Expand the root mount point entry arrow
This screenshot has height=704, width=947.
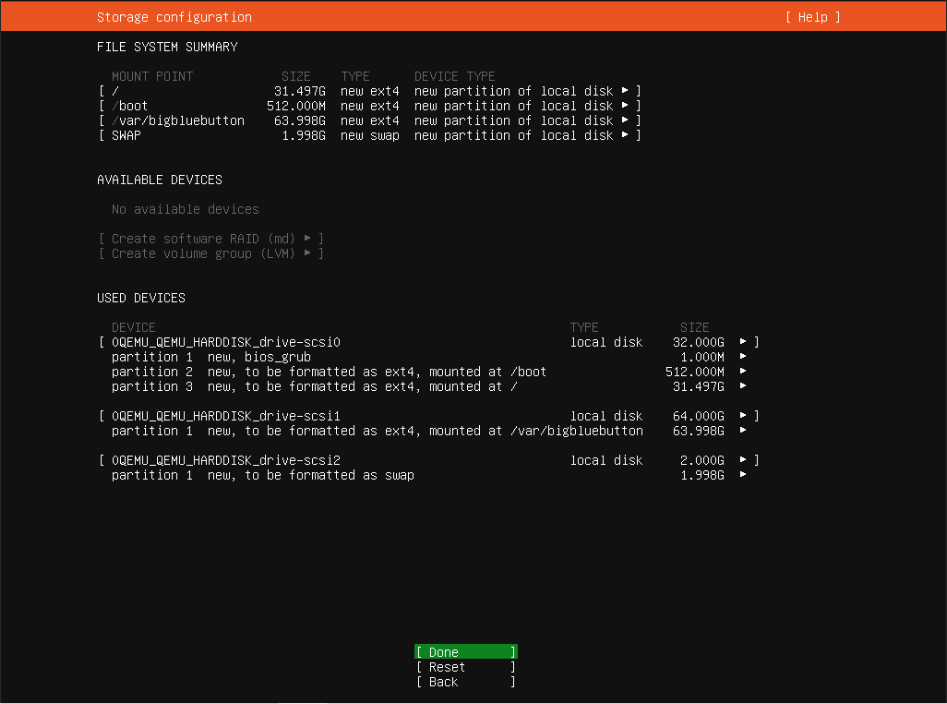pyautogui.click(x=625, y=91)
